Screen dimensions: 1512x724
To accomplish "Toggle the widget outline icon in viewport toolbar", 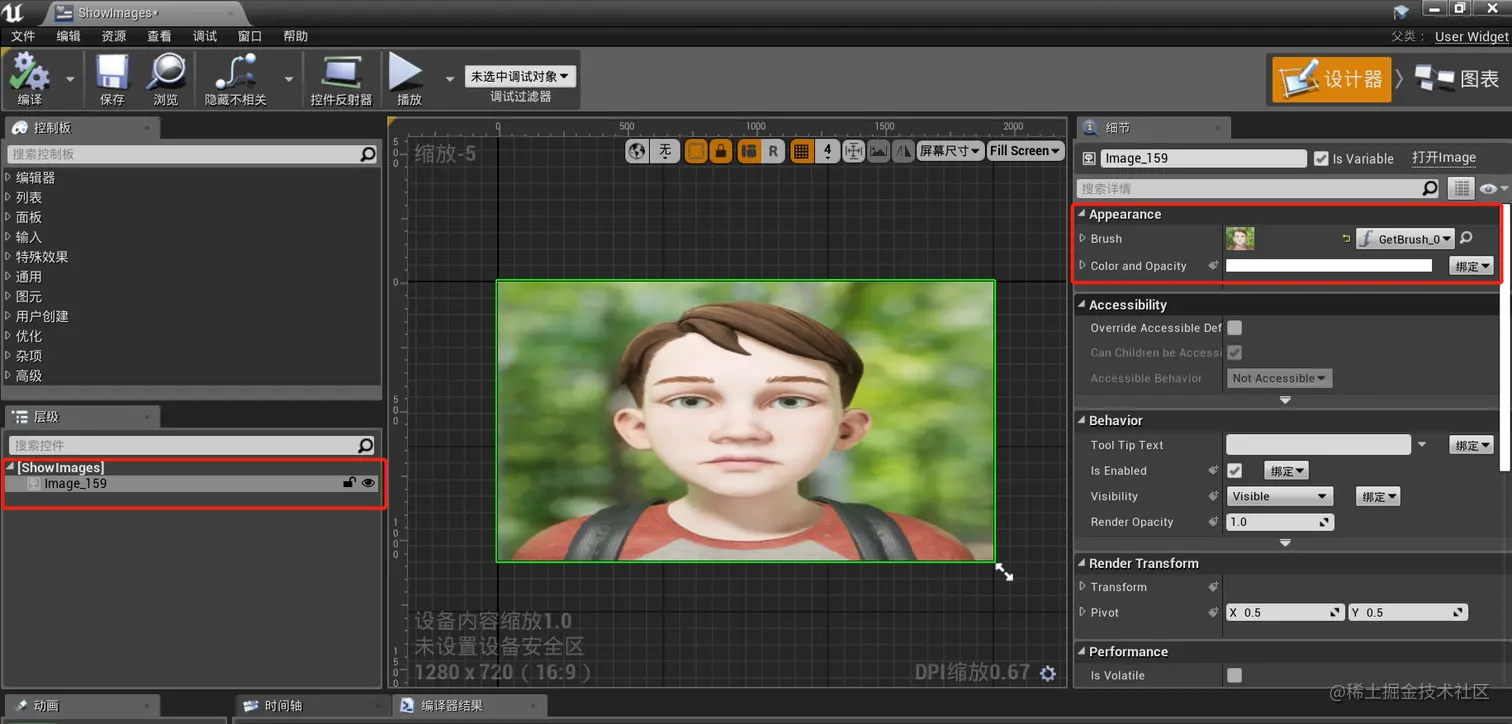I will [695, 151].
